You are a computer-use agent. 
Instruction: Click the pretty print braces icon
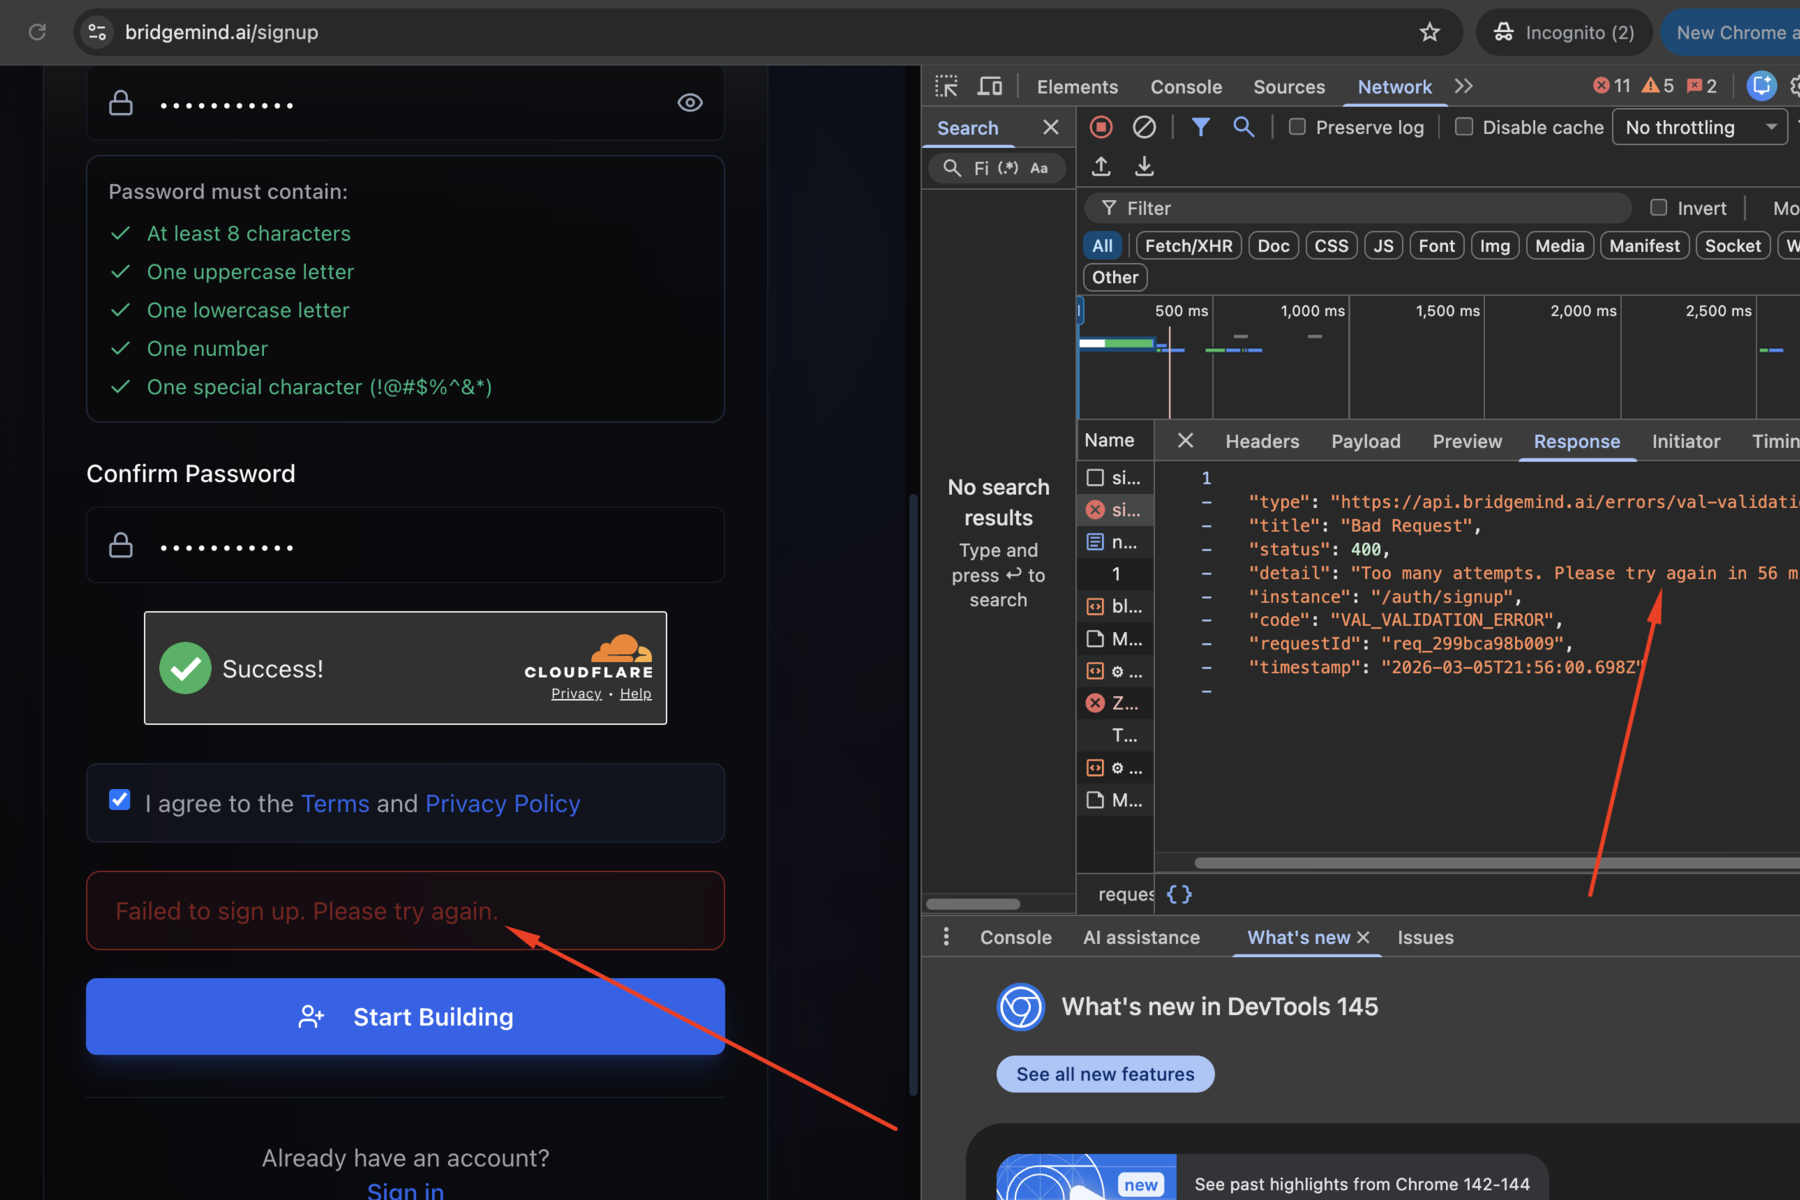click(x=1179, y=894)
